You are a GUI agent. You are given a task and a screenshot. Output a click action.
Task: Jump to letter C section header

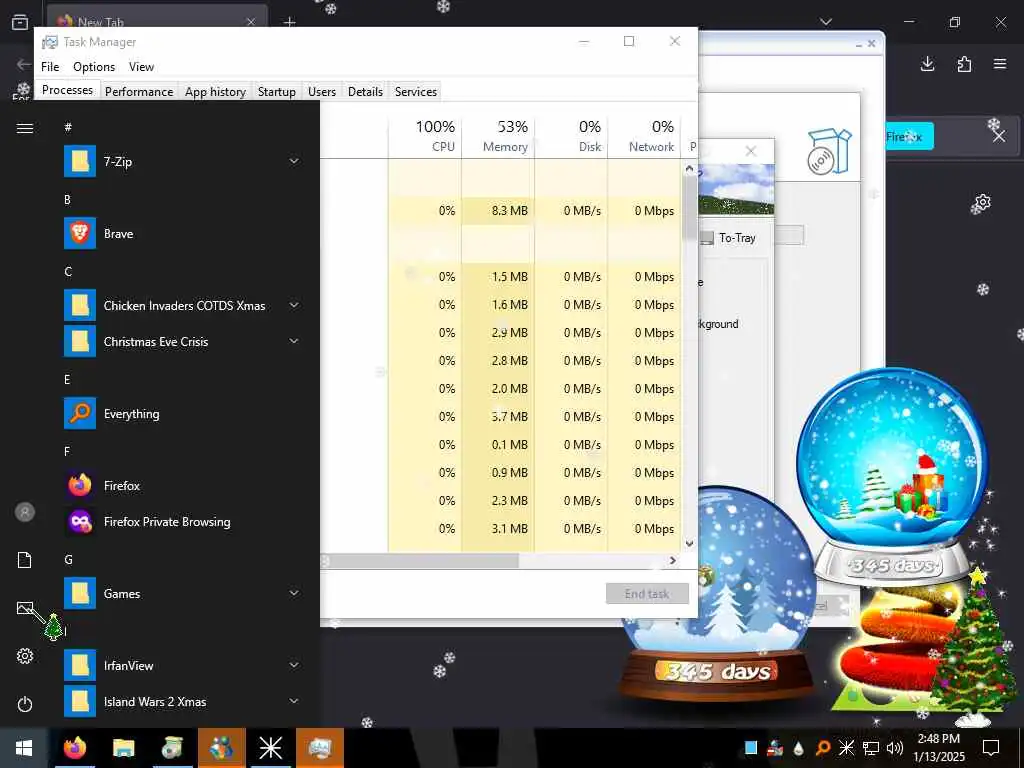pos(68,272)
